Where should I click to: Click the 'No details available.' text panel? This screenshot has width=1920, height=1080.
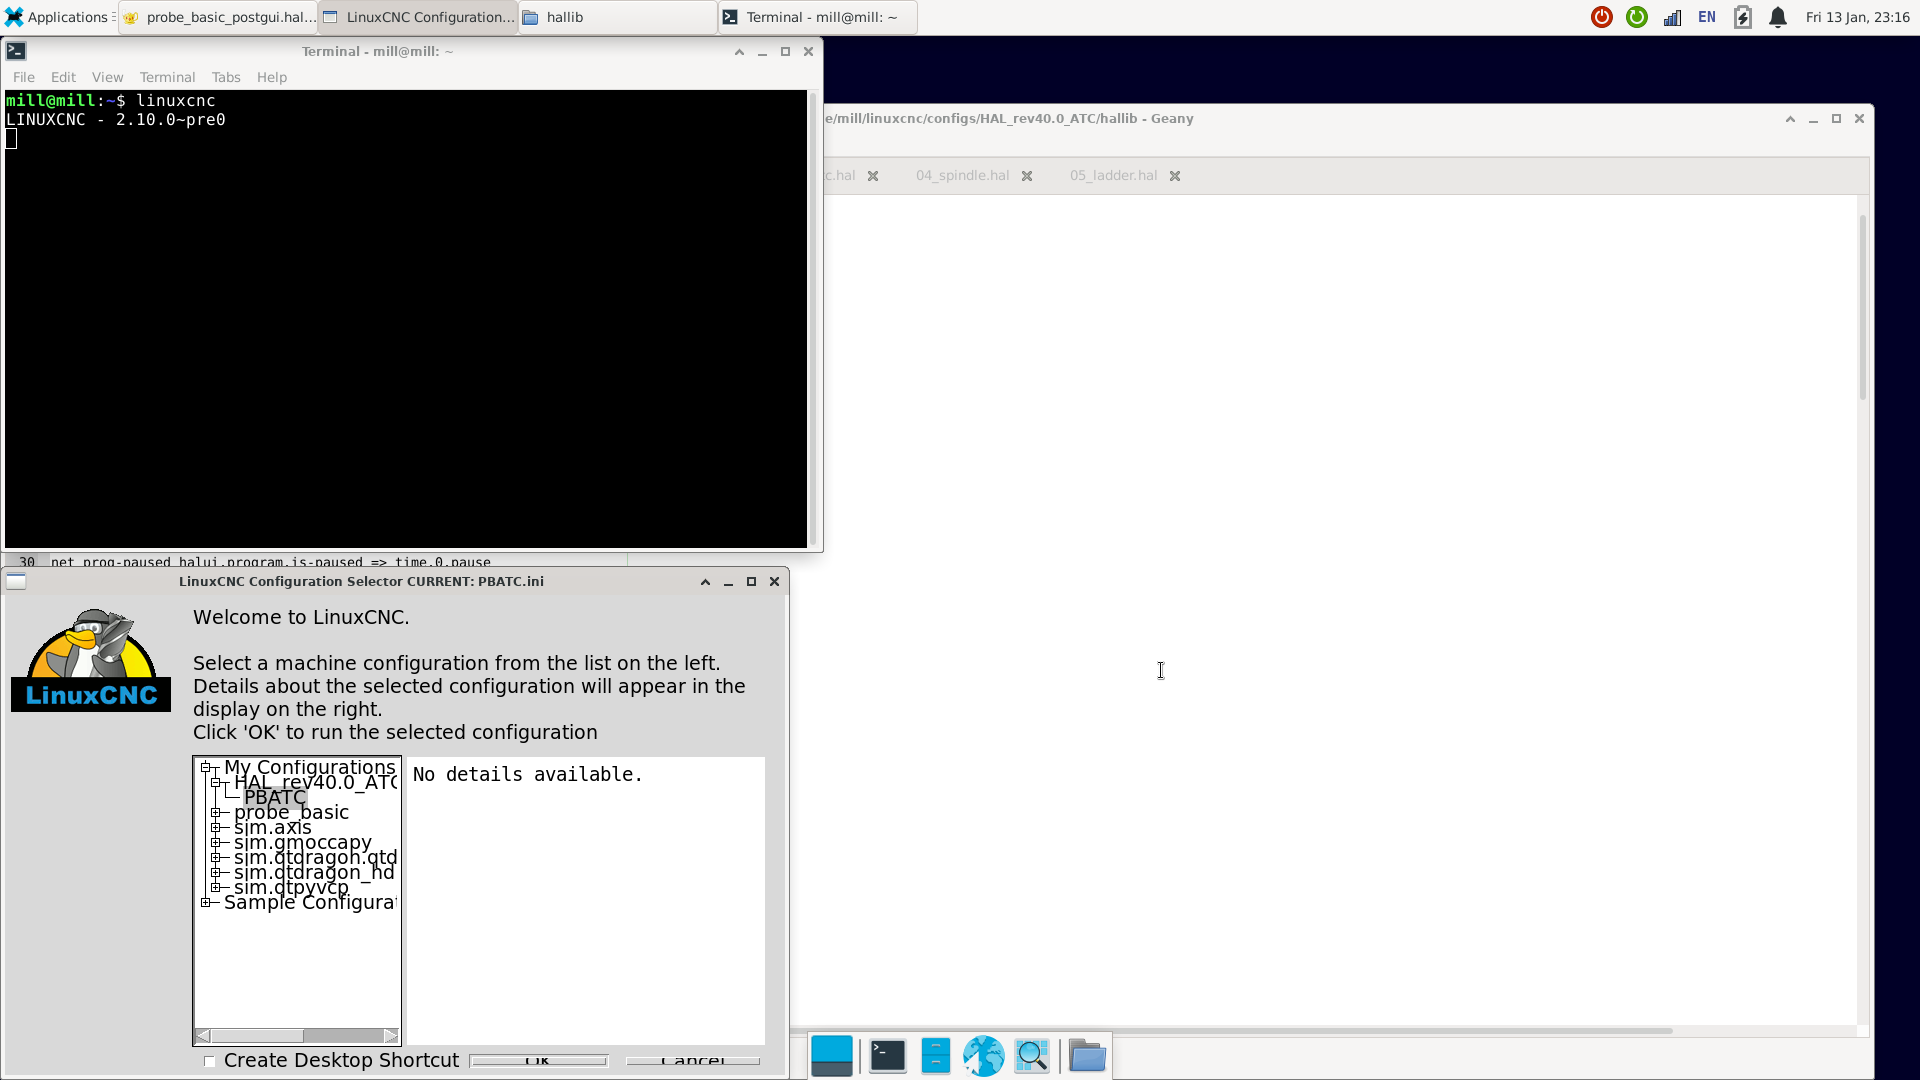point(586,900)
